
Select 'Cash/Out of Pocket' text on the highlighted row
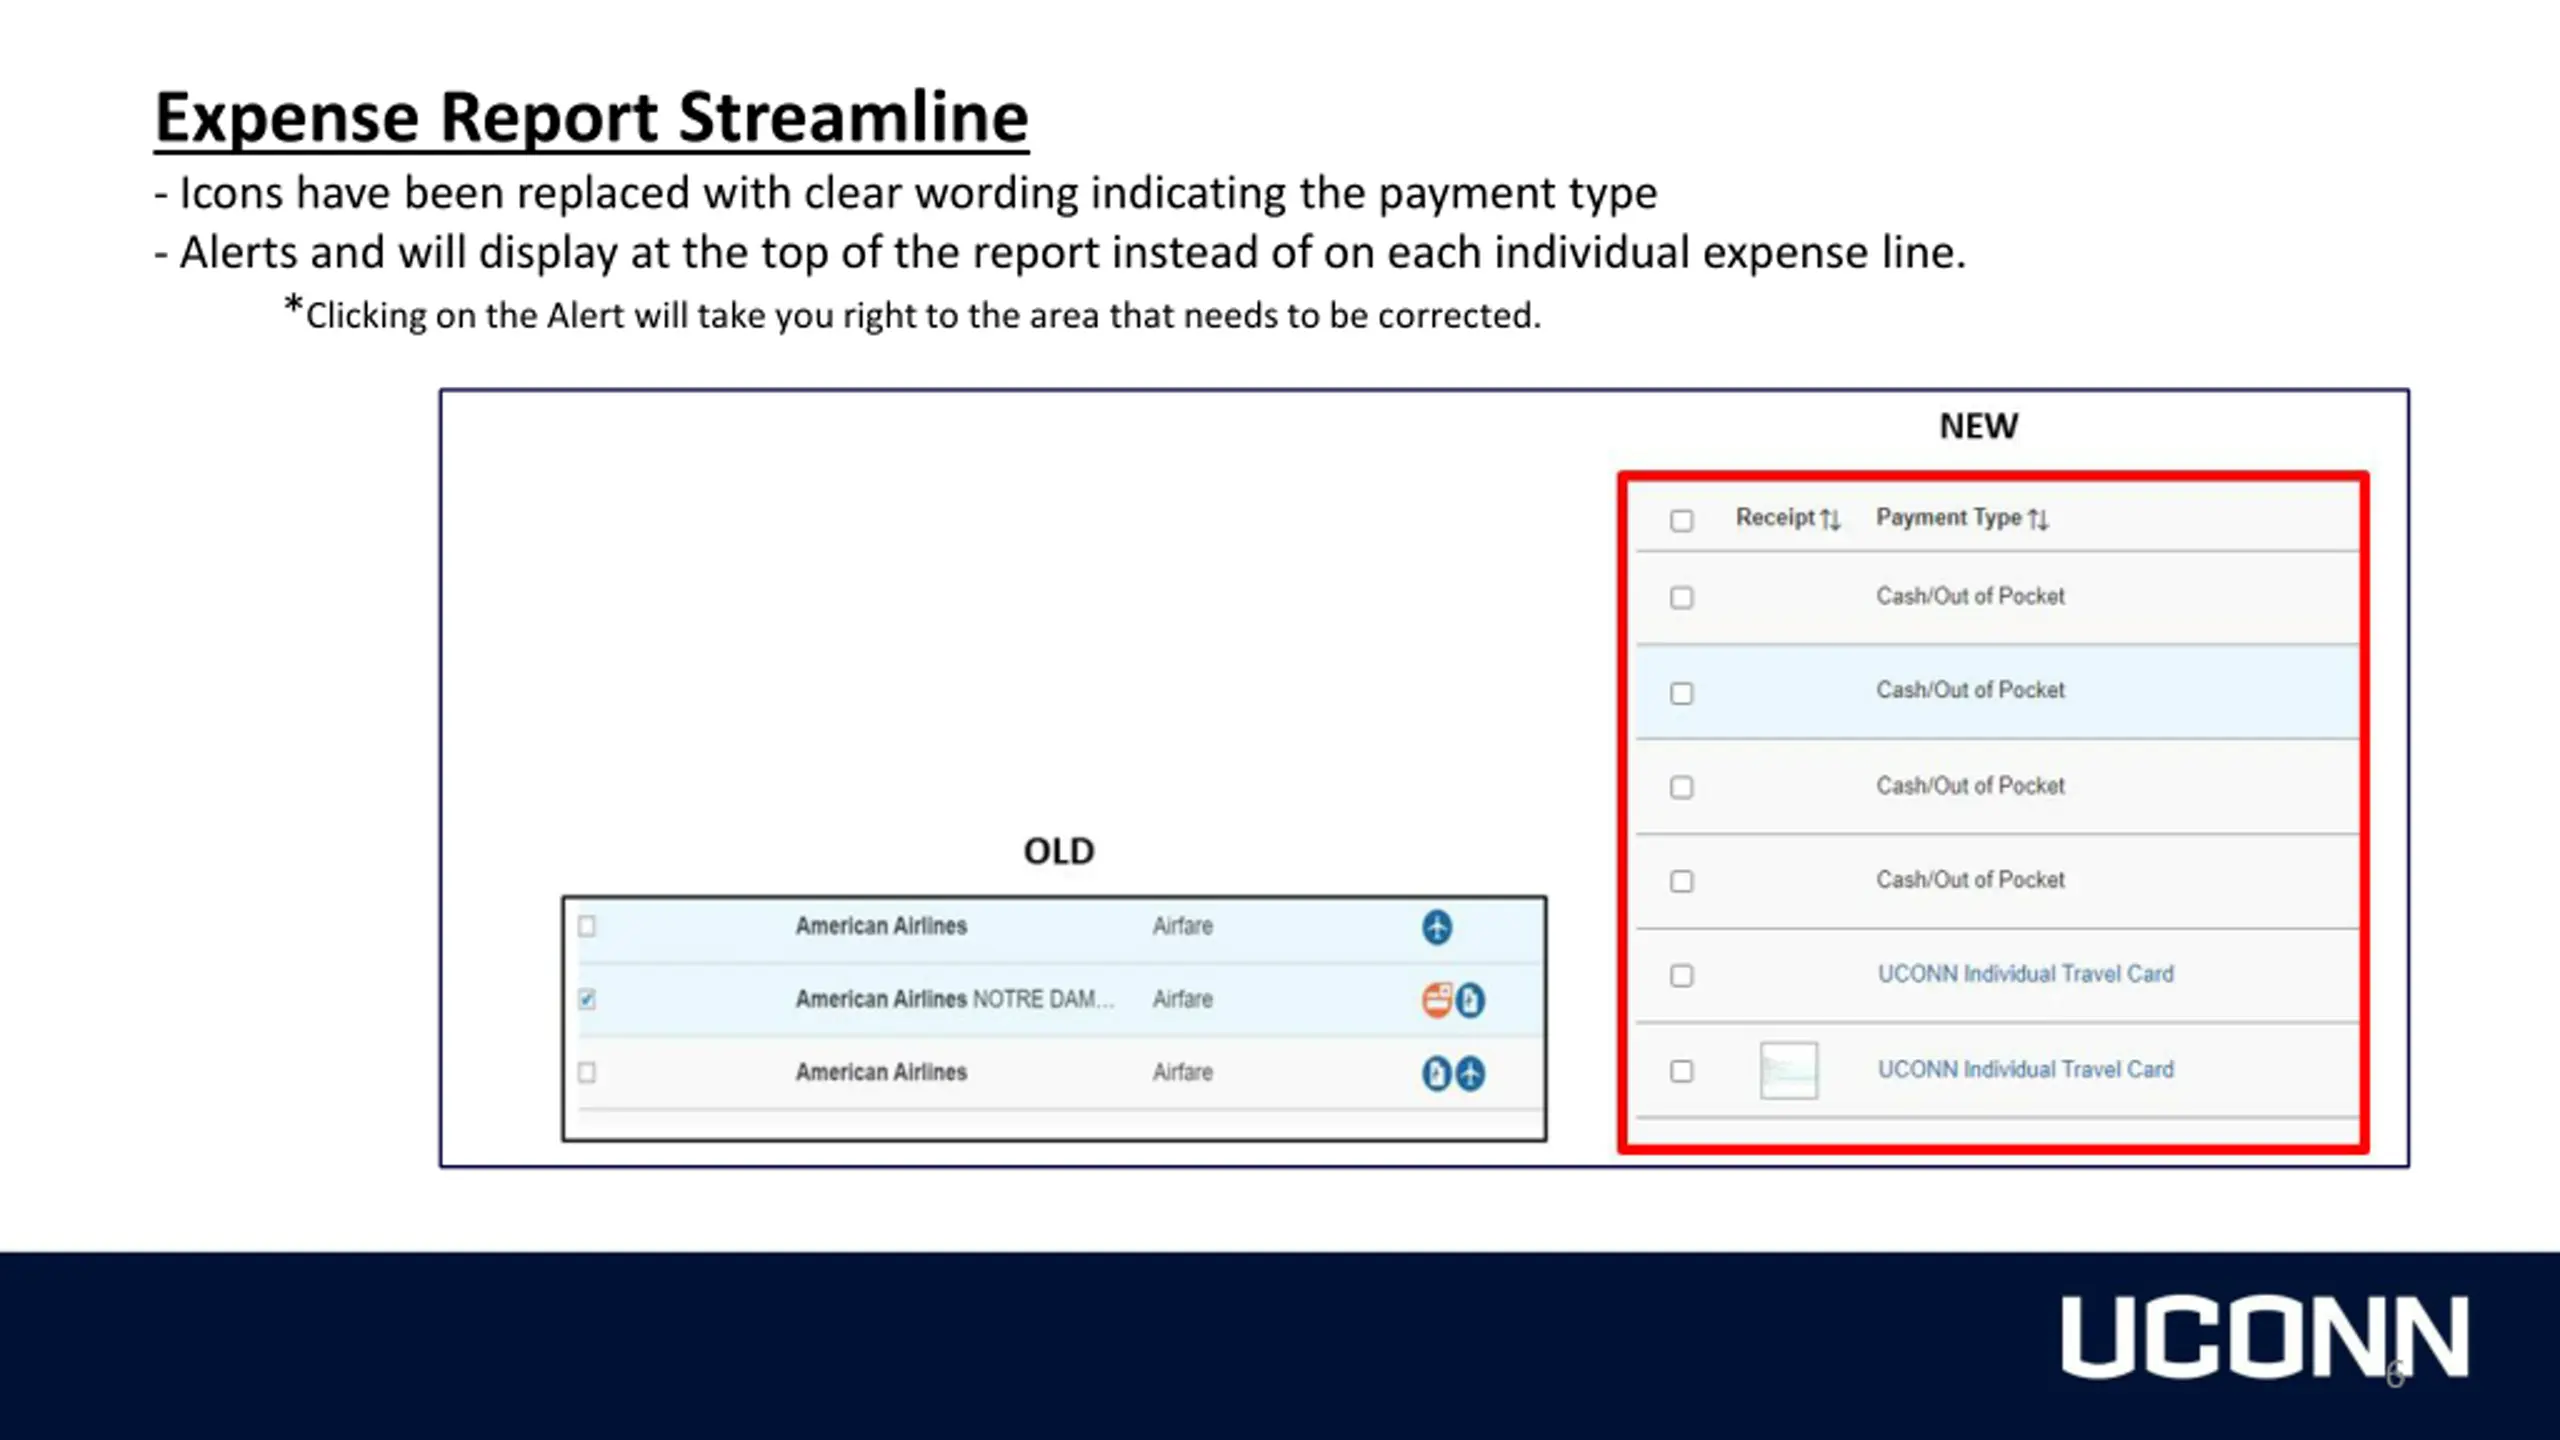[x=1970, y=689]
